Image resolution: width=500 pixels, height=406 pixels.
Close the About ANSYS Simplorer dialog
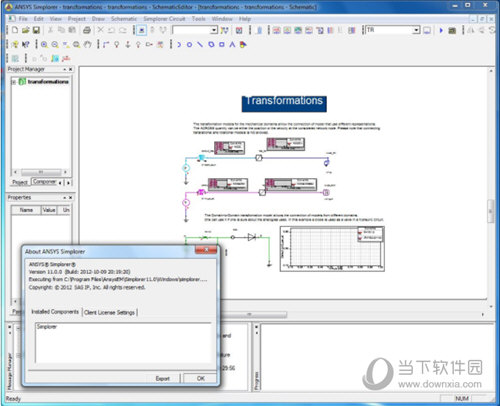click(x=206, y=250)
